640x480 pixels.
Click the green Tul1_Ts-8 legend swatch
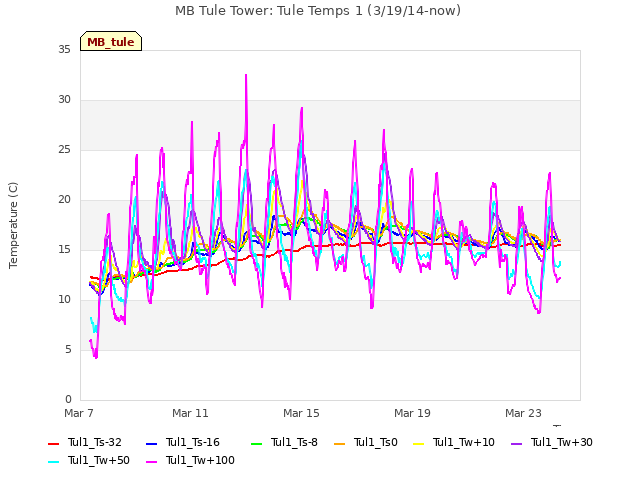[256, 444]
